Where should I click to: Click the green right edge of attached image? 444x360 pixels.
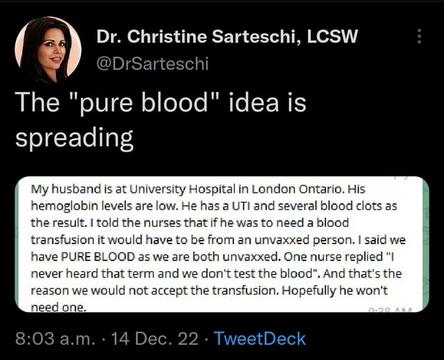tap(425, 244)
